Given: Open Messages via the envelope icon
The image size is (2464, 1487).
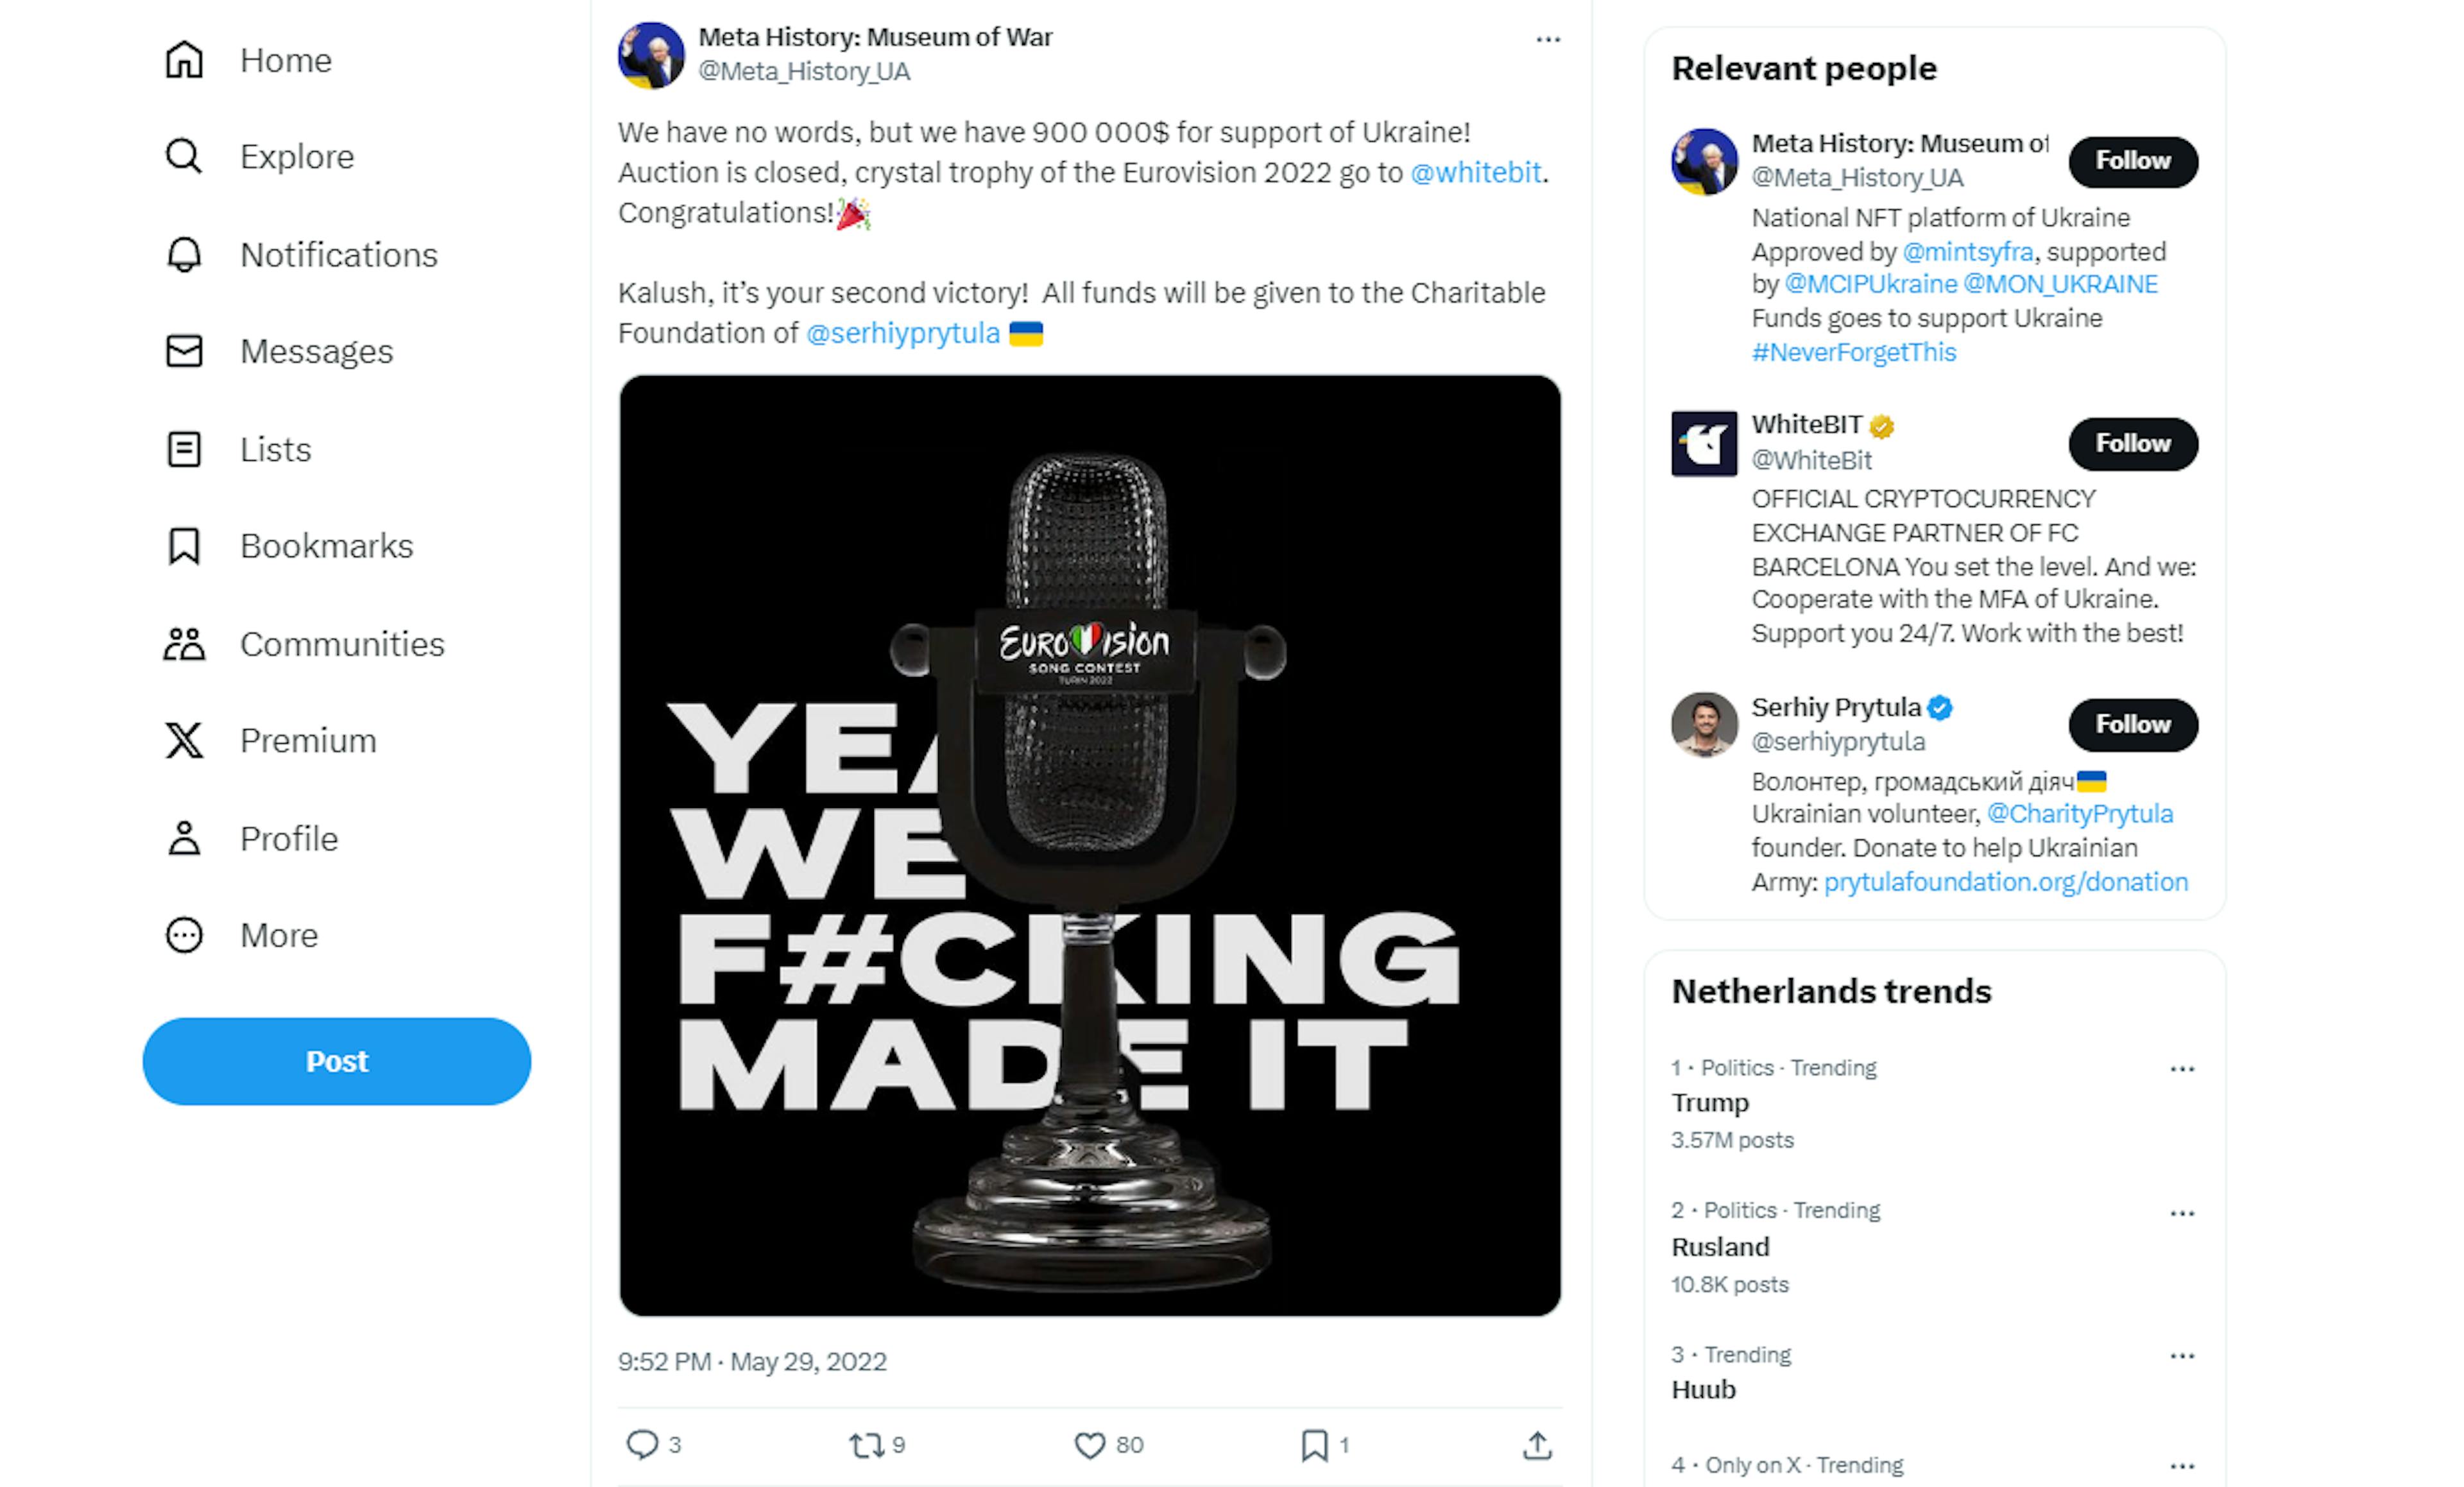Looking at the screenshot, I should [x=184, y=351].
